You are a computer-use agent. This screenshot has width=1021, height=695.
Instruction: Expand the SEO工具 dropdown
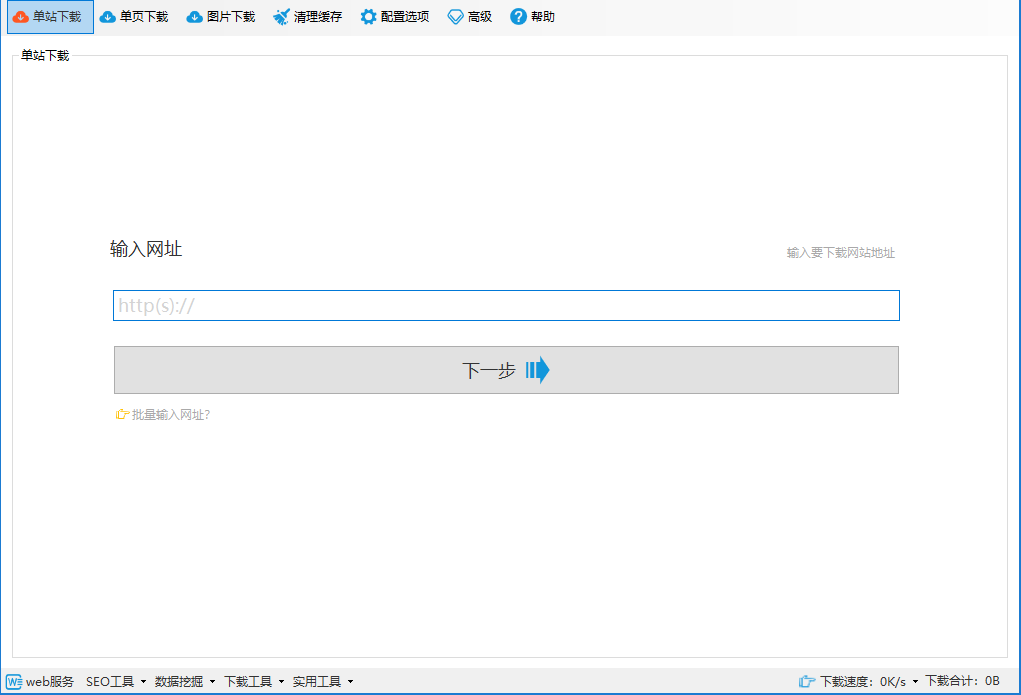tap(143, 682)
